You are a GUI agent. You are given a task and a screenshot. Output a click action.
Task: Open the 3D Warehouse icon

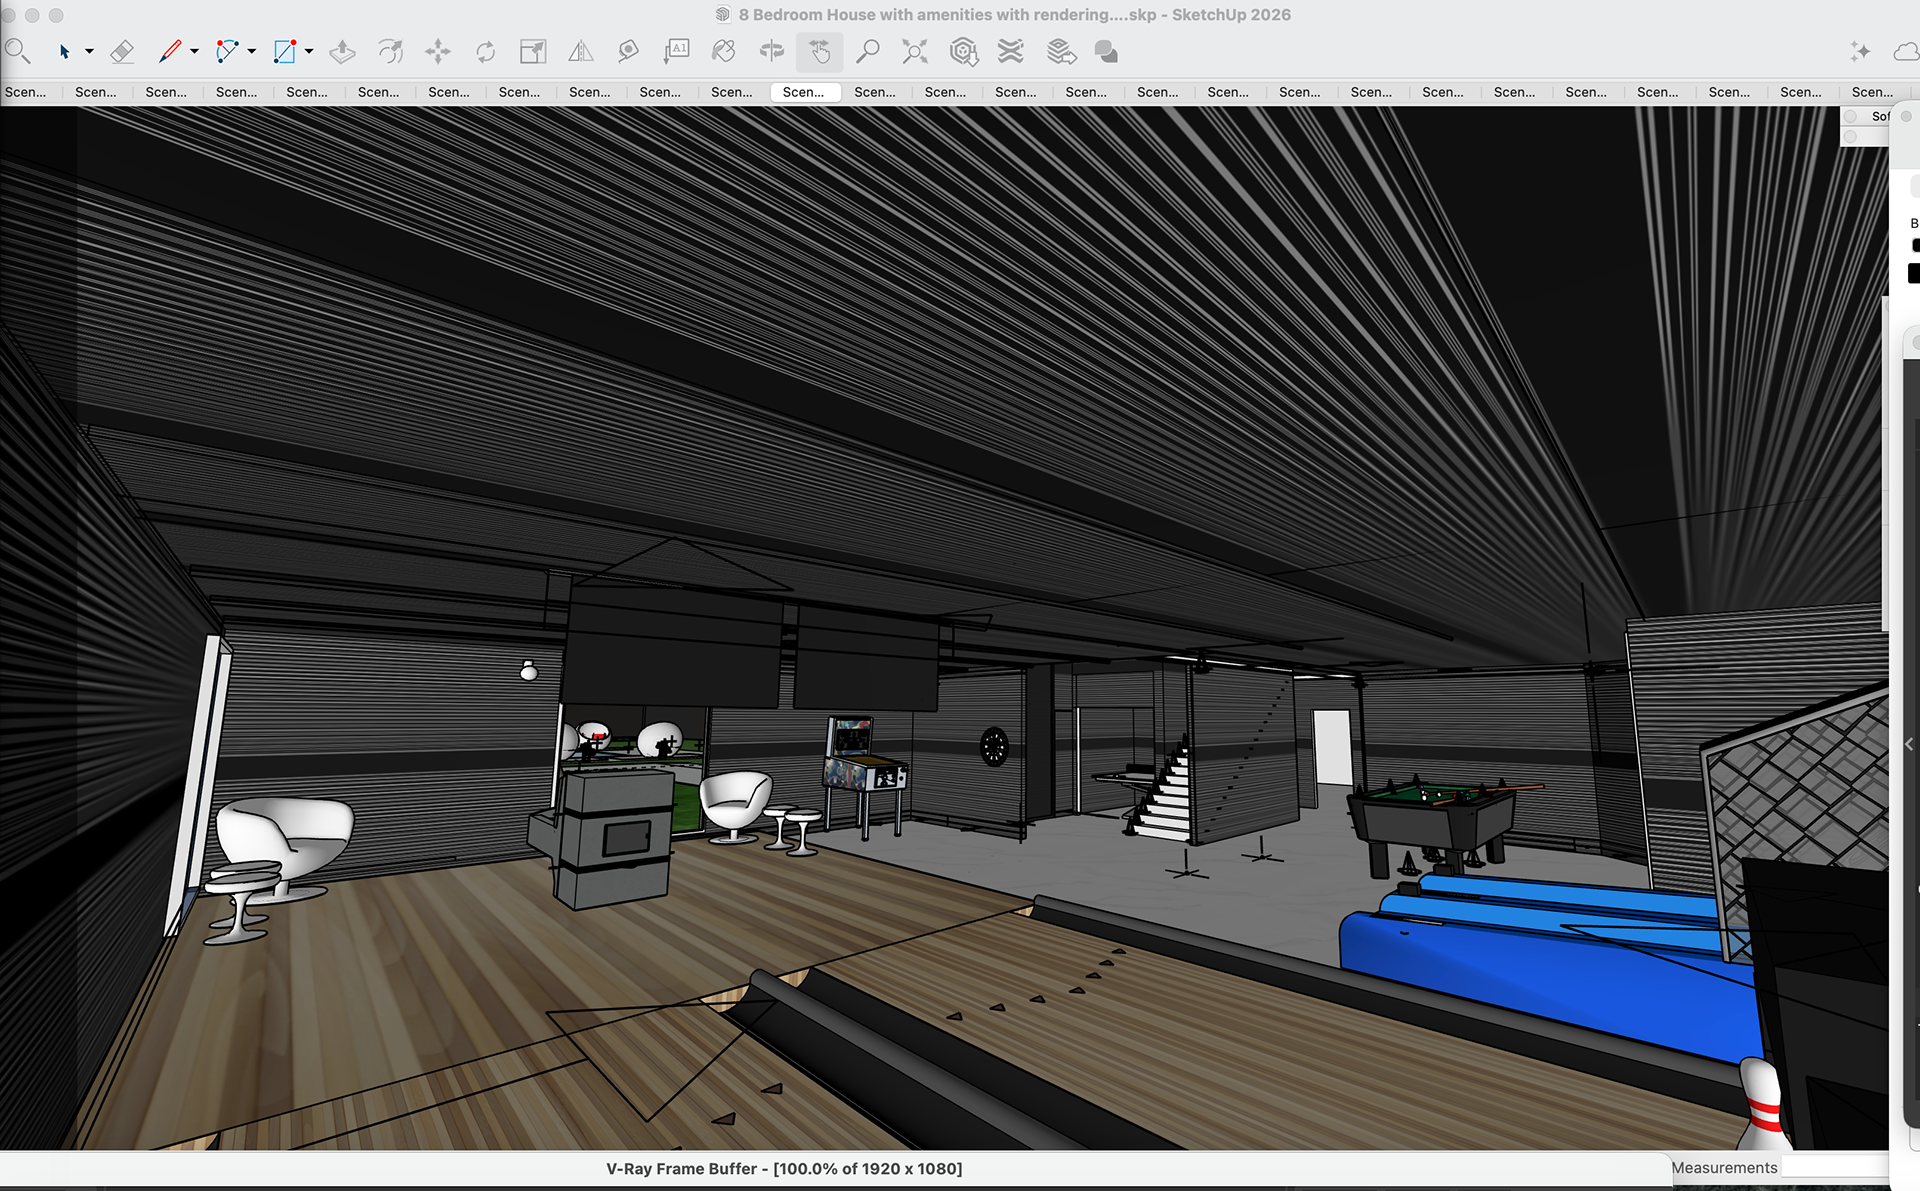pyautogui.click(x=963, y=51)
